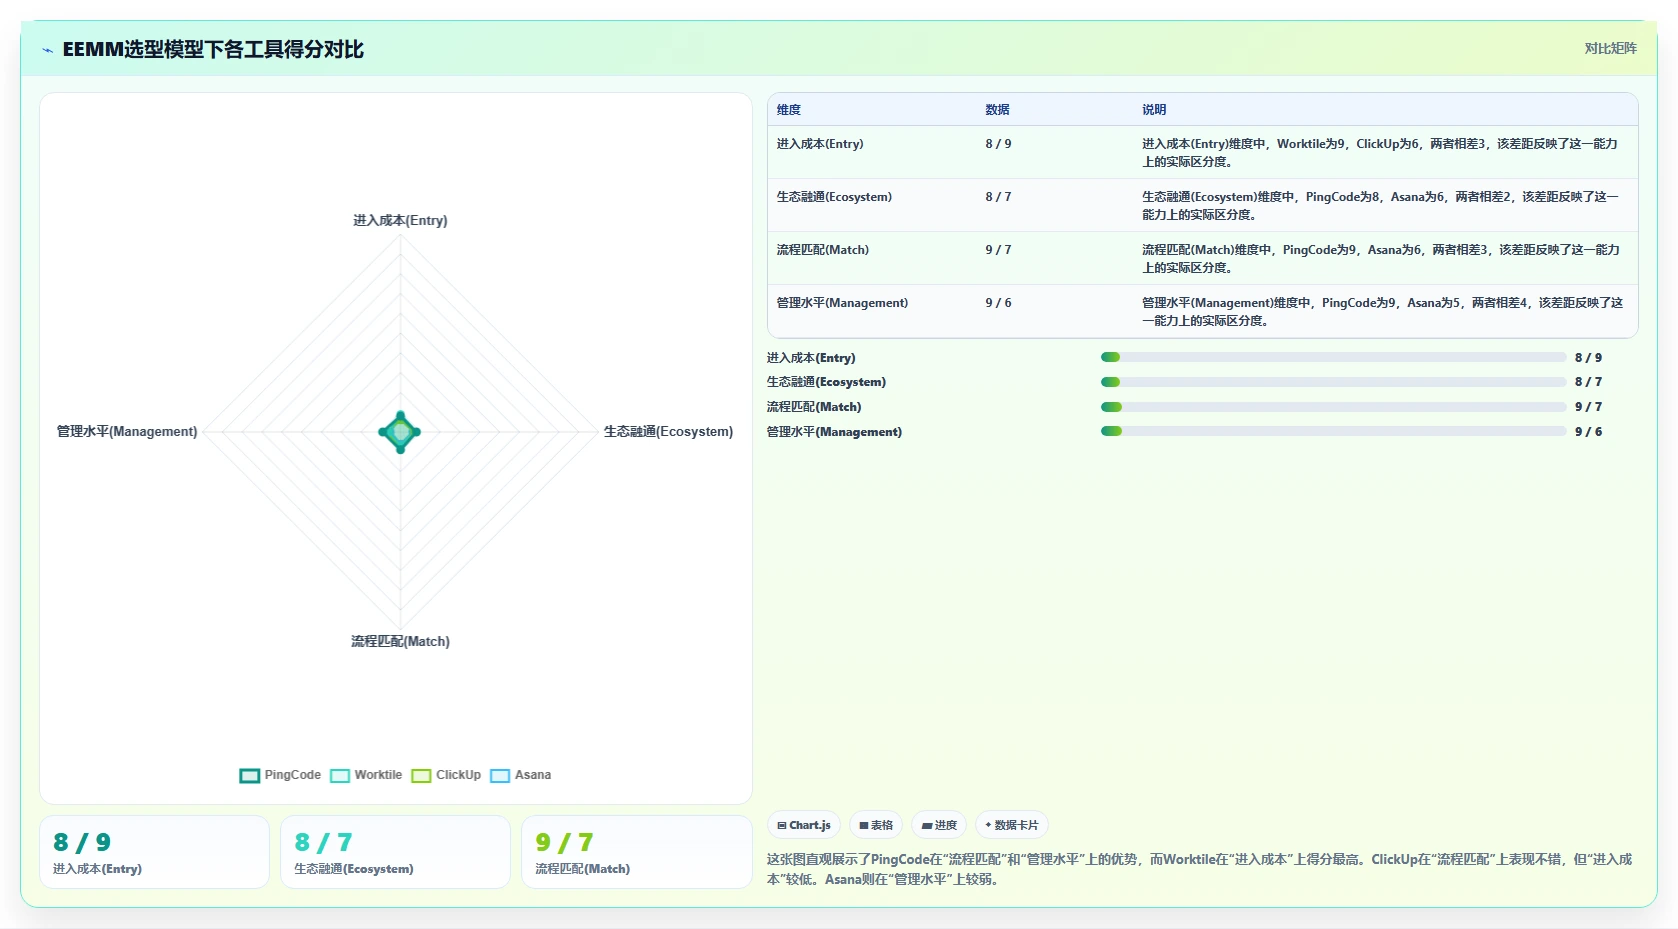Open the 8 / 7 生态融通 data card
This screenshot has width=1678, height=929.
(395, 852)
